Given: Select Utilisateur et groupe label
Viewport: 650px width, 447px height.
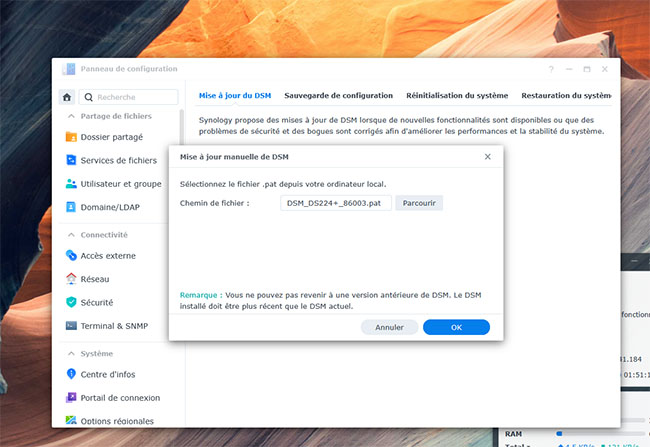Looking at the screenshot, I should [x=121, y=184].
